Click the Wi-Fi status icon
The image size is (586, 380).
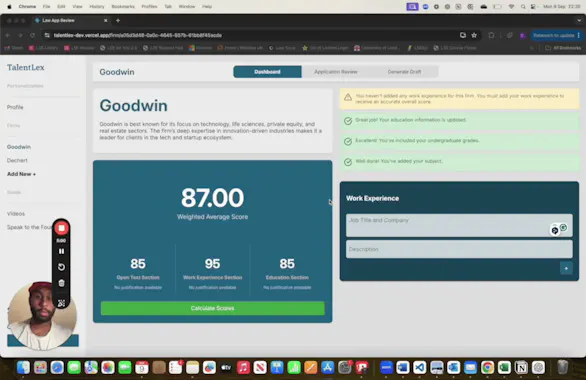tap(511, 7)
